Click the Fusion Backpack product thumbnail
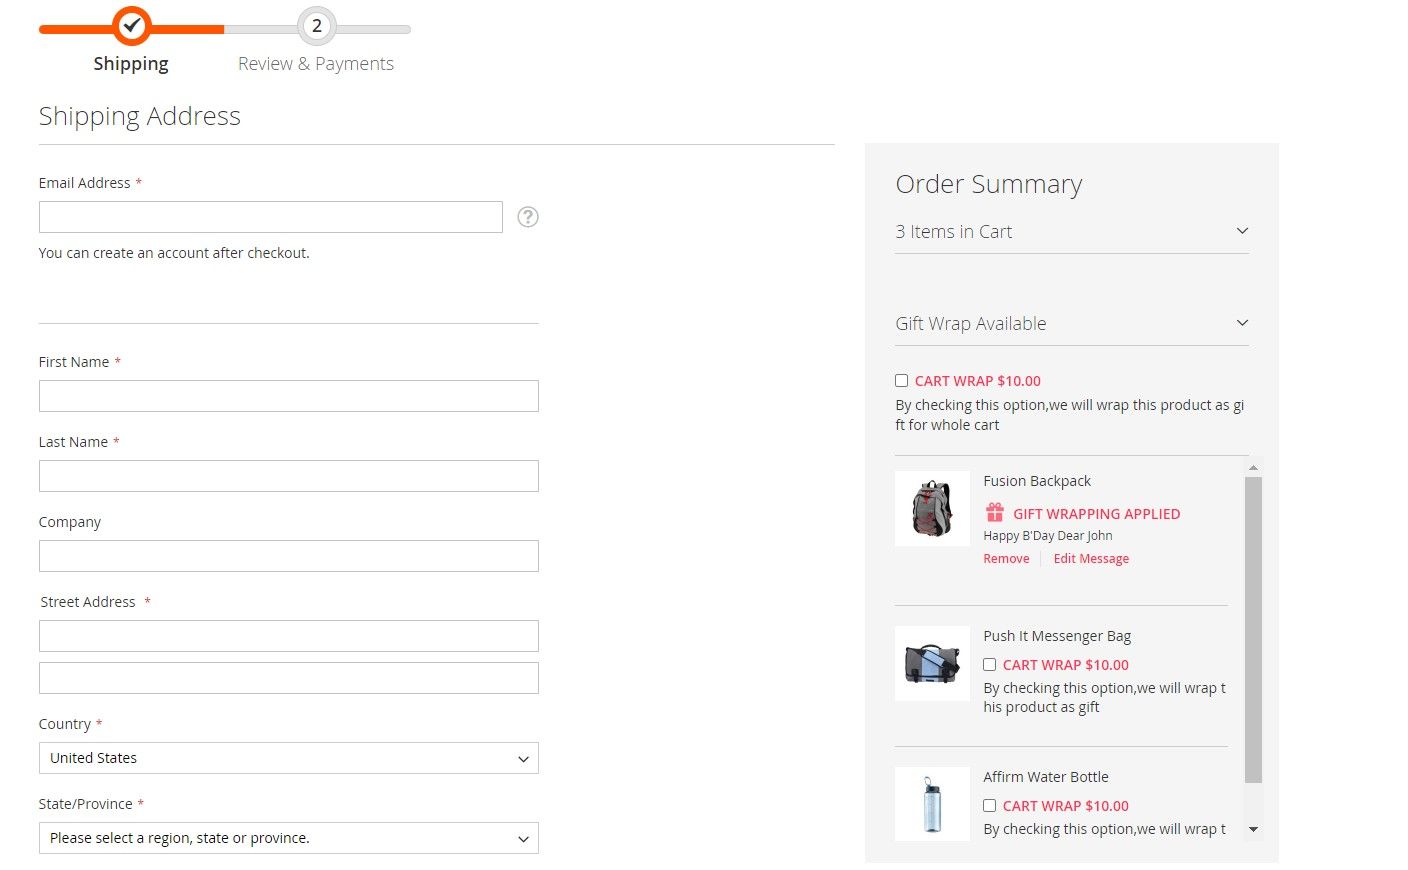The width and height of the screenshot is (1408, 870). (932, 508)
